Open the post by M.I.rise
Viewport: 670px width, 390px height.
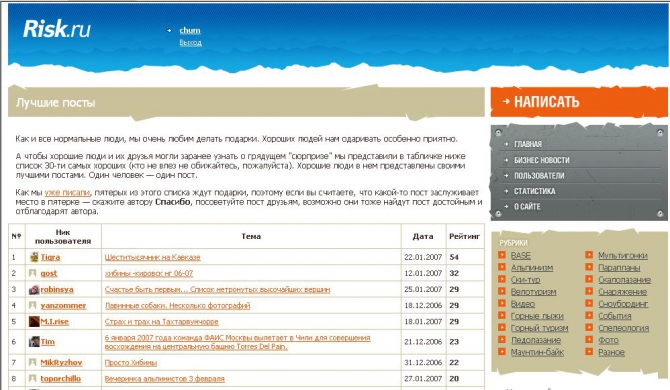point(162,322)
